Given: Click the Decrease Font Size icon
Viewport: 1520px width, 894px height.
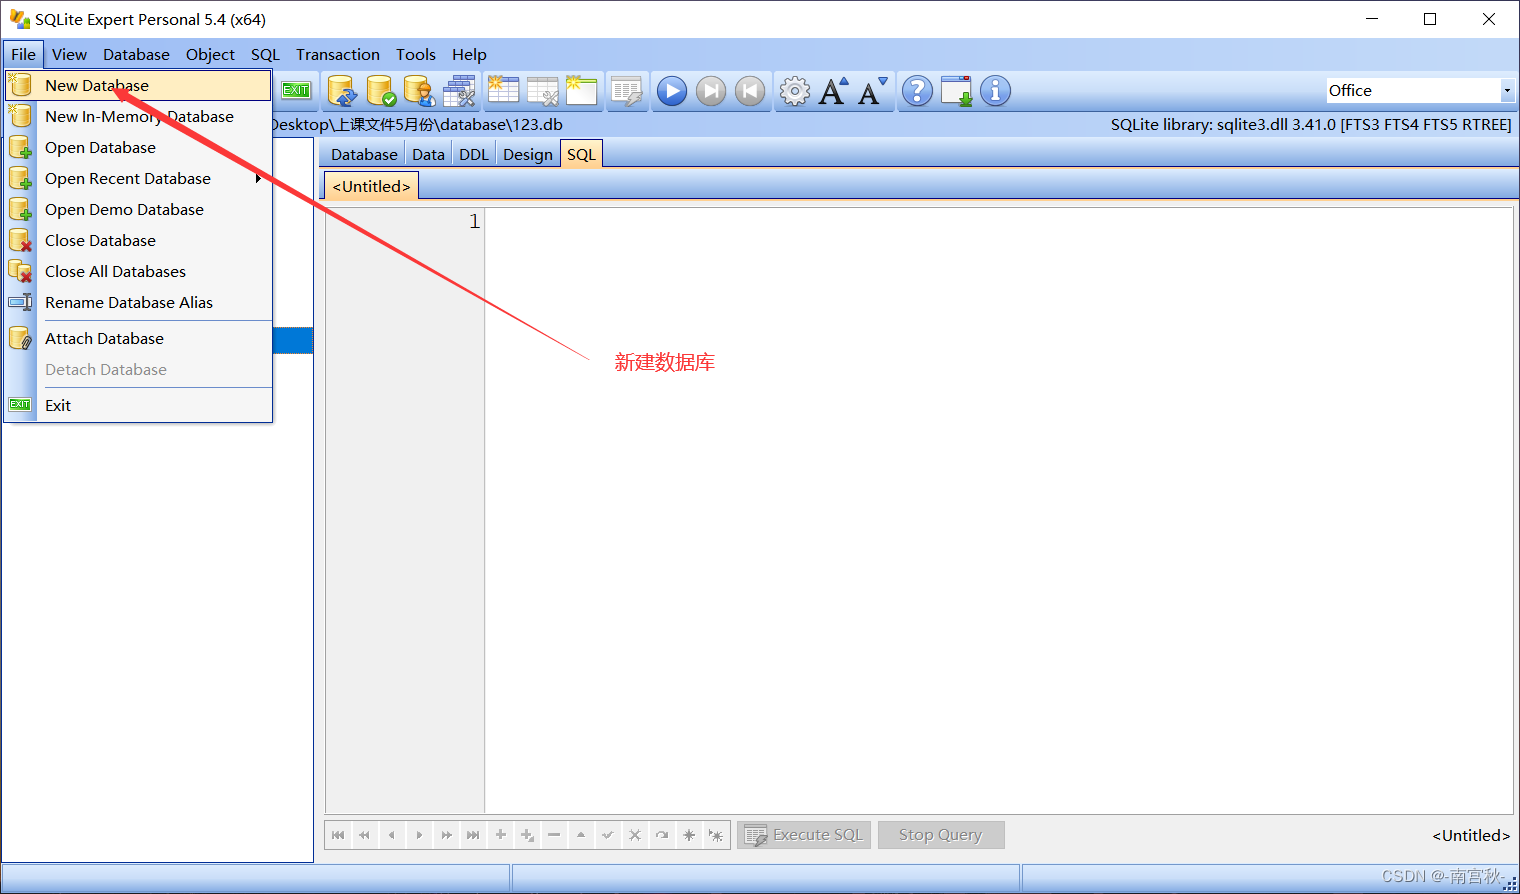Looking at the screenshot, I should [x=871, y=91].
